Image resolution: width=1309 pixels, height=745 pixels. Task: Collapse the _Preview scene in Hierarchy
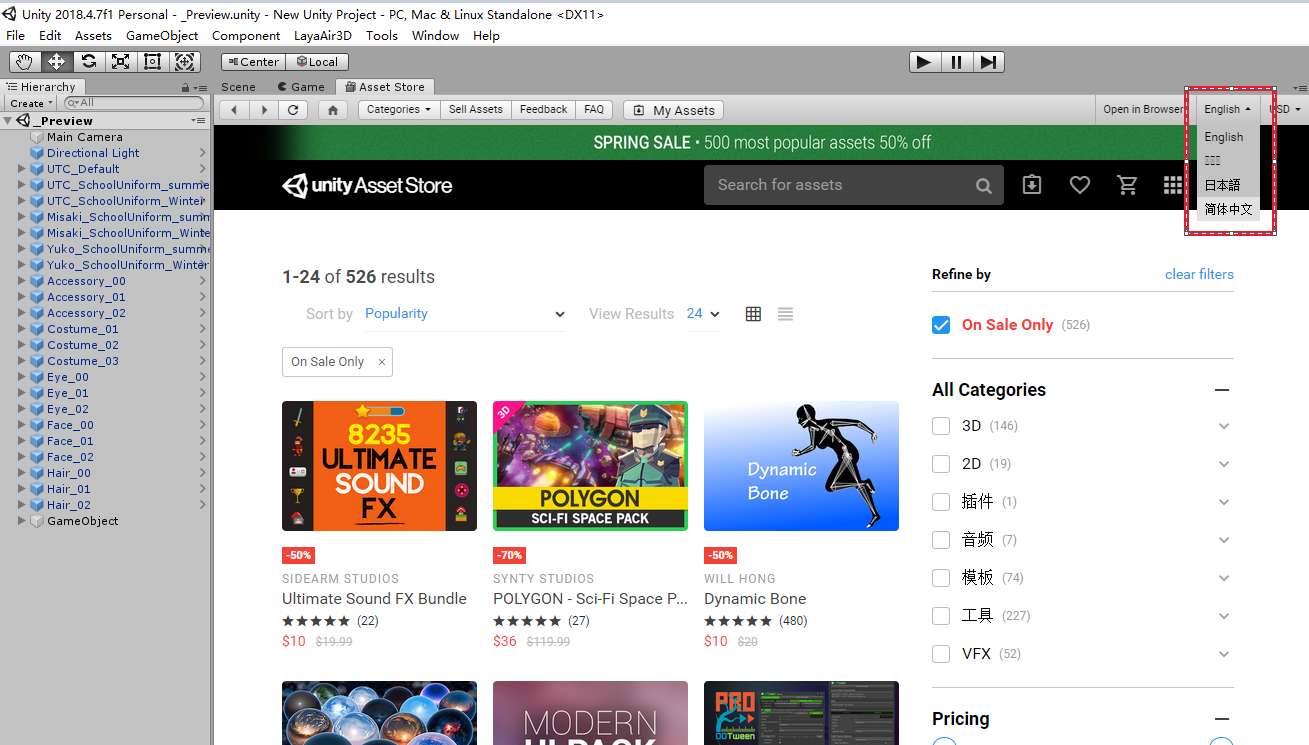click(8, 121)
